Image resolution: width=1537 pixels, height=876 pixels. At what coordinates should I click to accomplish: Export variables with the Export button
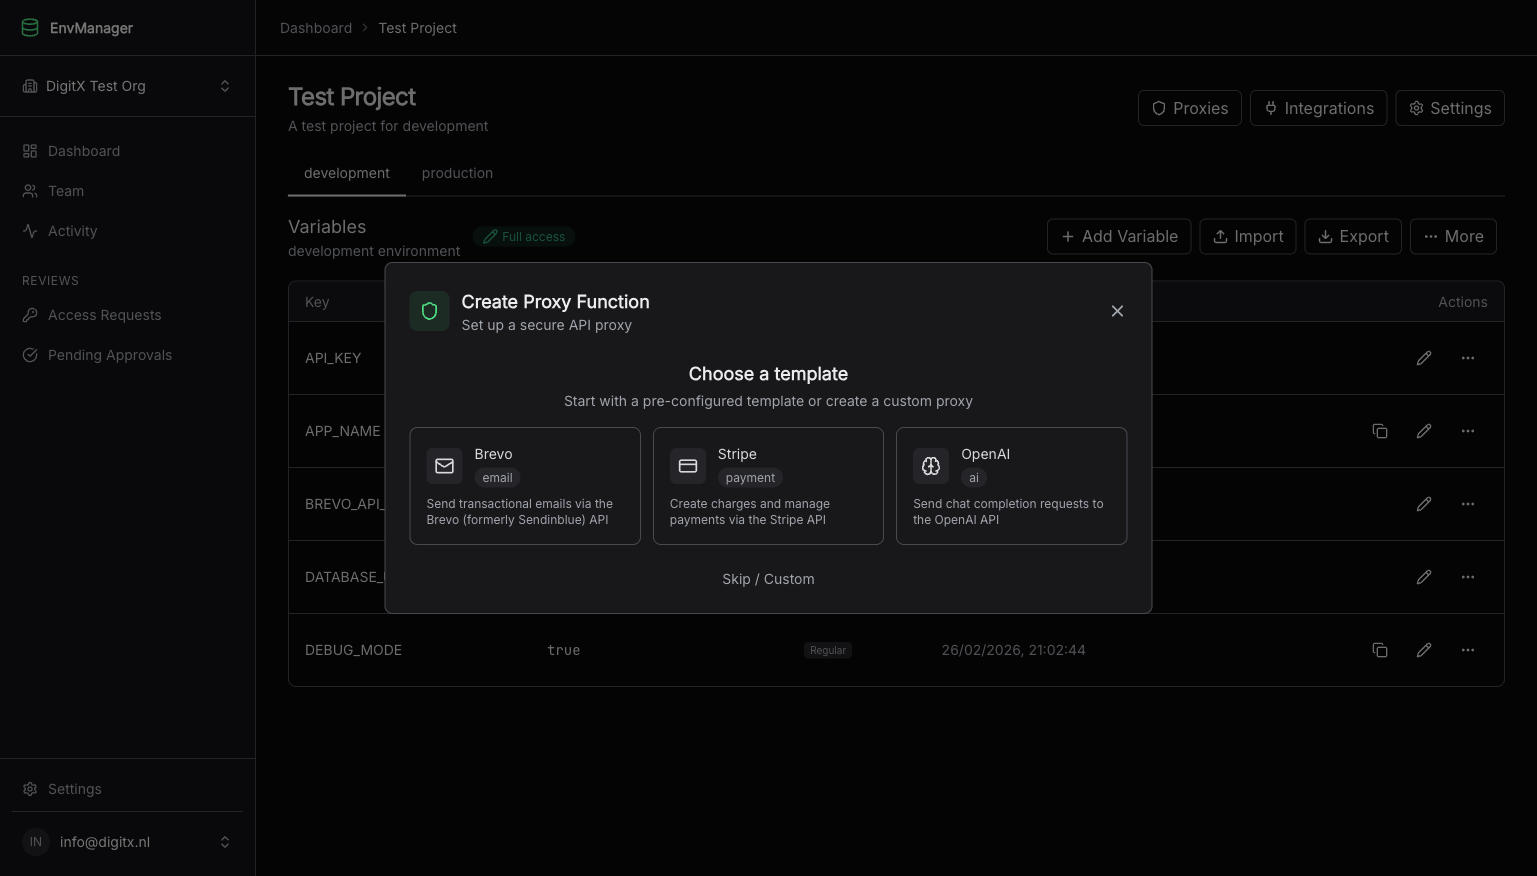tap(1353, 237)
